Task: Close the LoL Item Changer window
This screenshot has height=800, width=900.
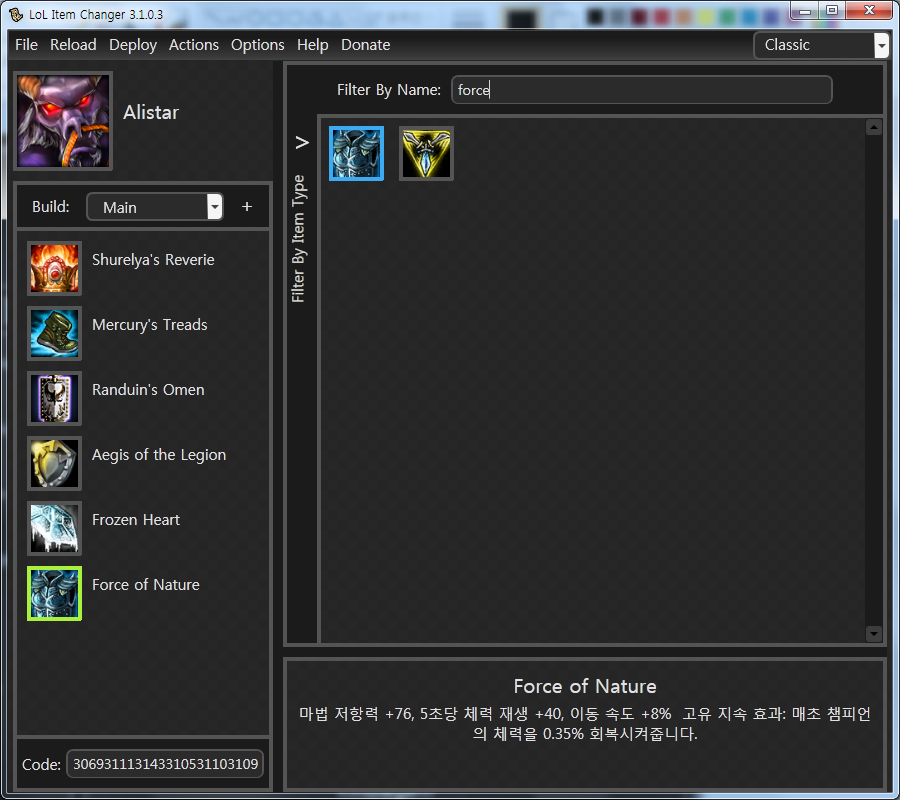Action: pos(869,11)
